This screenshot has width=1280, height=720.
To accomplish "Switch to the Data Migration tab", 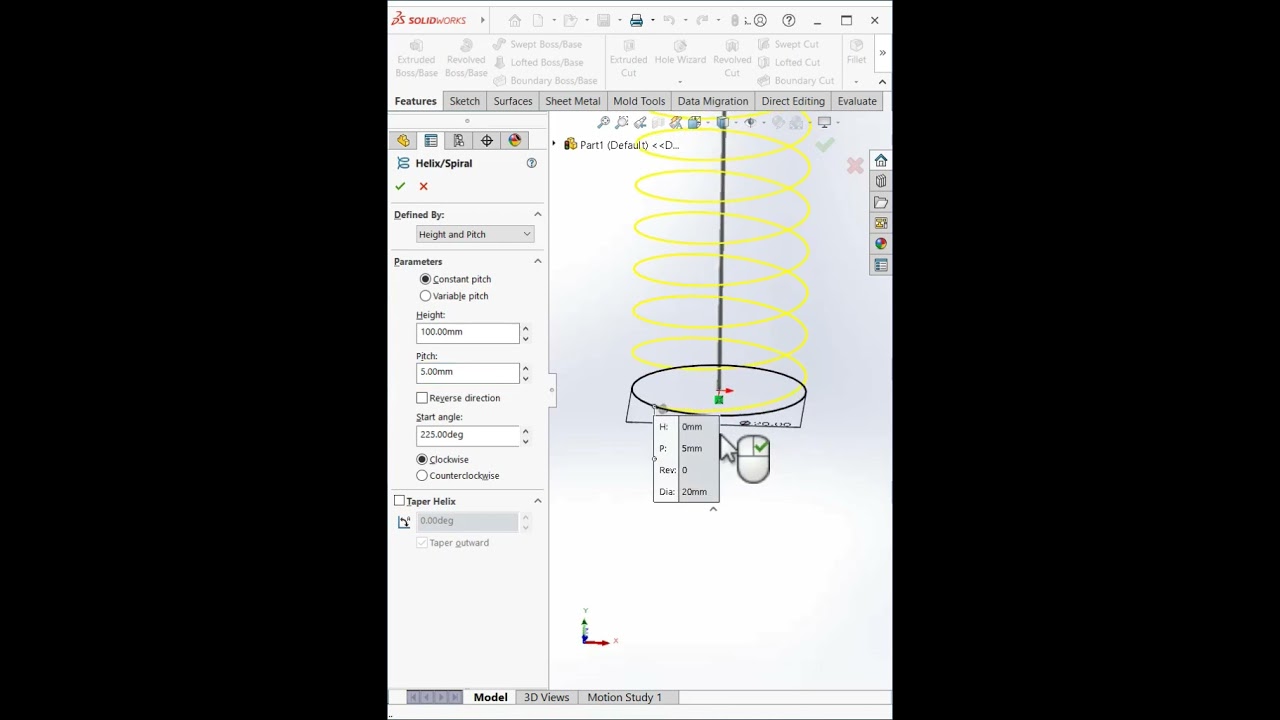I will pos(713,101).
